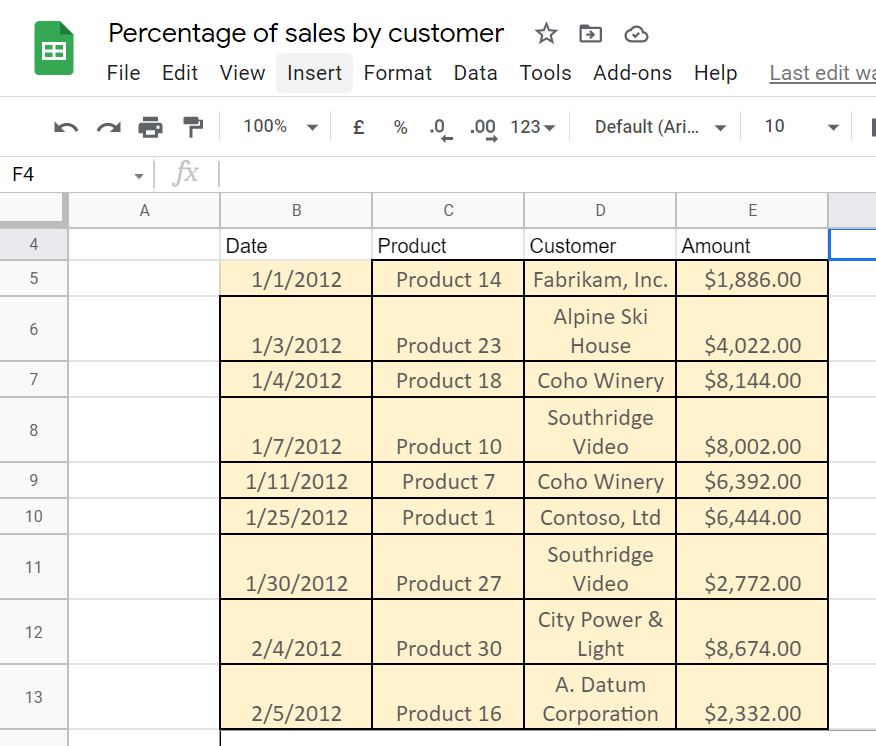The width and height of the screenshot is (876, 746).
Task: Select the paint format tool
Action: coord(192,127)
